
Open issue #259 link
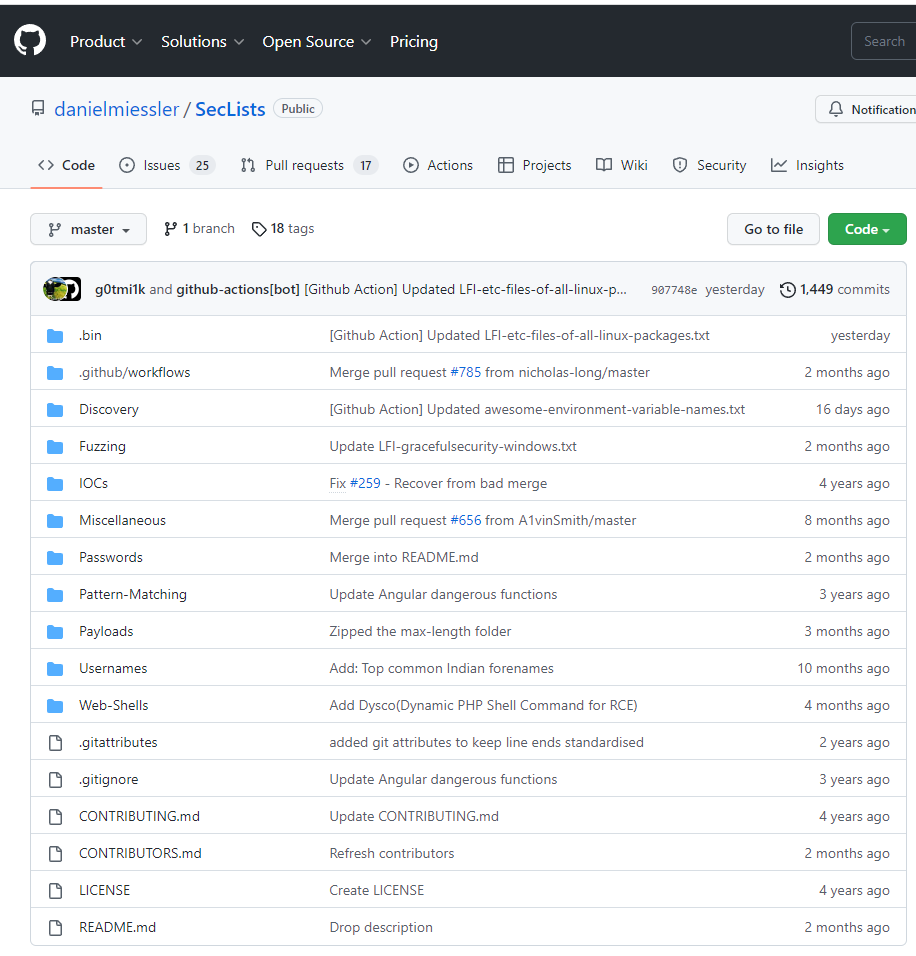(365, 483)
